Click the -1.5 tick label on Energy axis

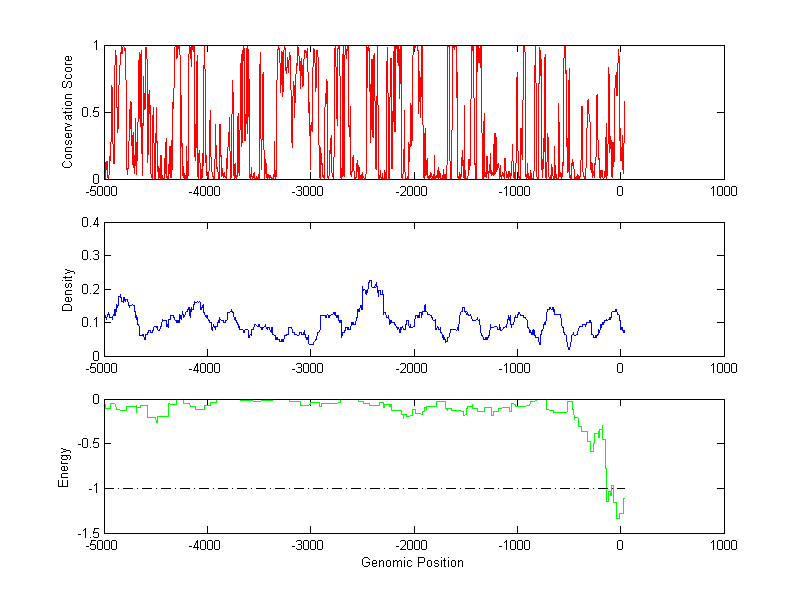[x=88, y=533]
